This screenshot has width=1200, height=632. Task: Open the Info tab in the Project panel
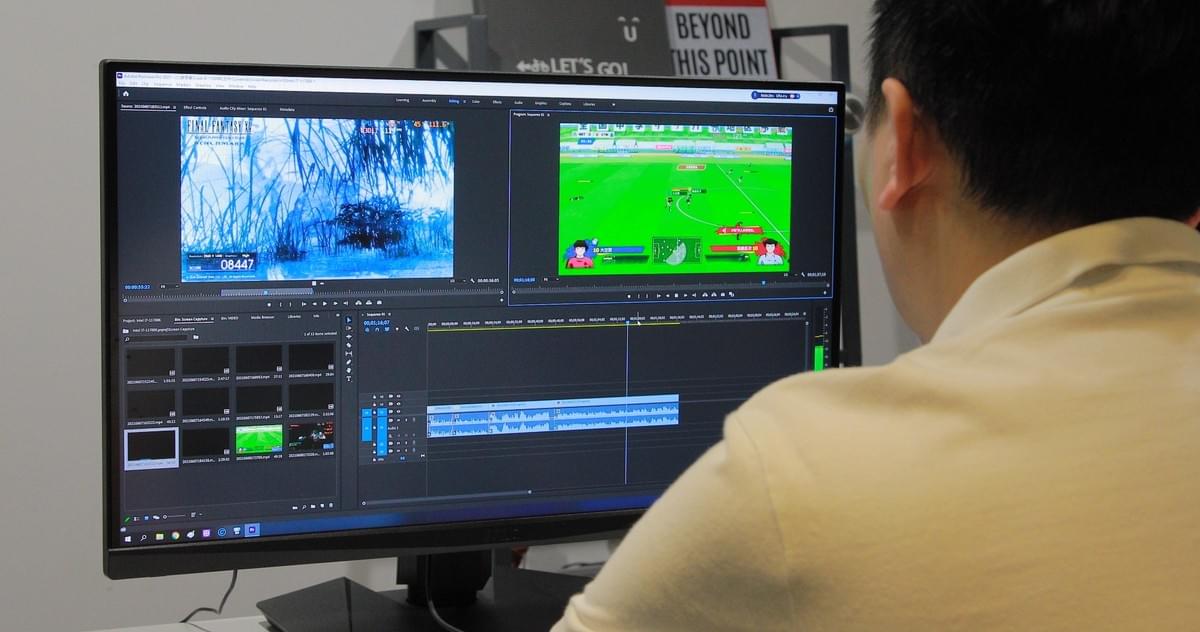pyautogui.click(x=316, y=317)
